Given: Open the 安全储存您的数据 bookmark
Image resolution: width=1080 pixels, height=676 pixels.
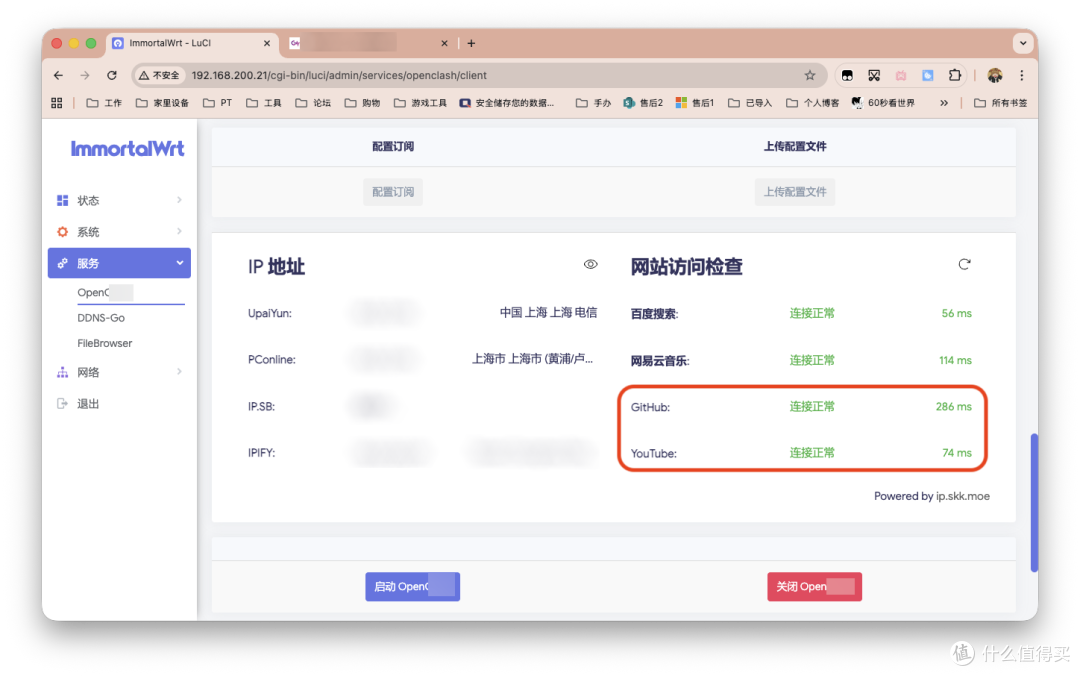Looking at the screenshot, I should (x=507, y=103).
